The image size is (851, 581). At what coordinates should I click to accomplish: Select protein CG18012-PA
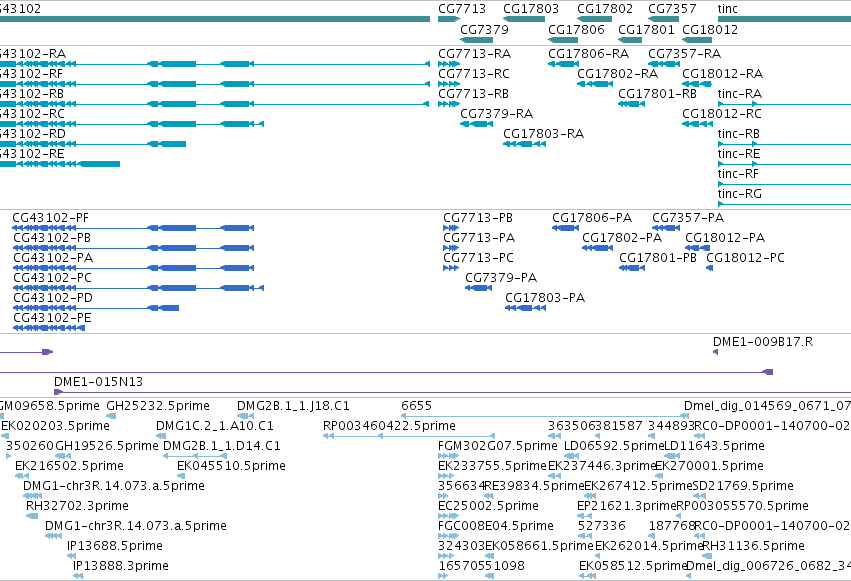coord(697,248)
